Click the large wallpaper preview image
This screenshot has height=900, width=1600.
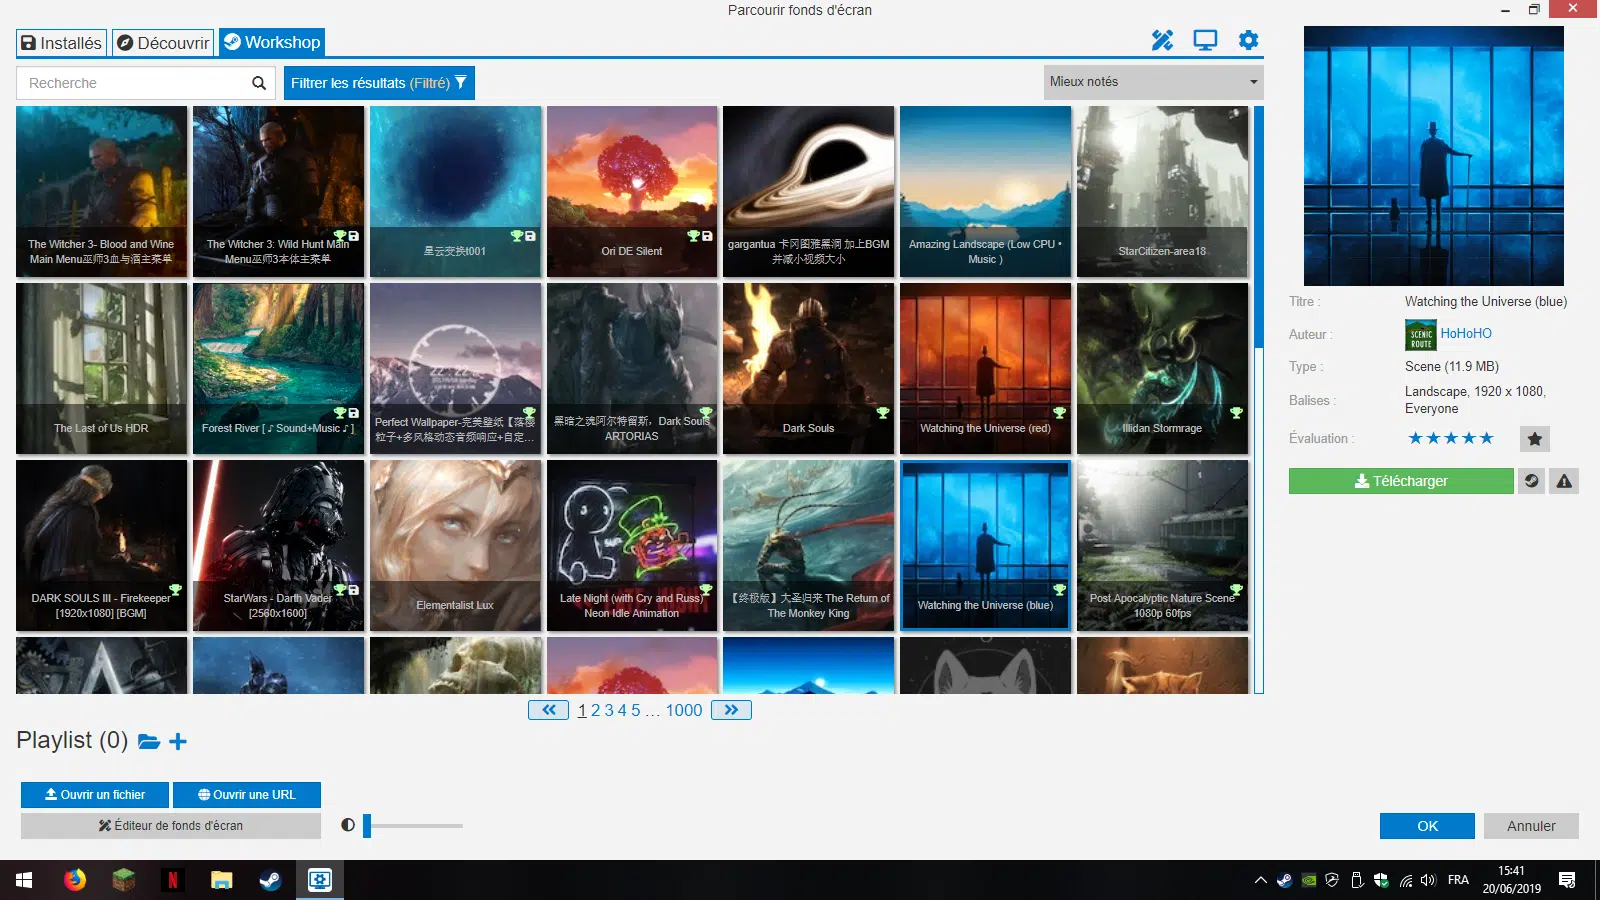coord(1434,156)
